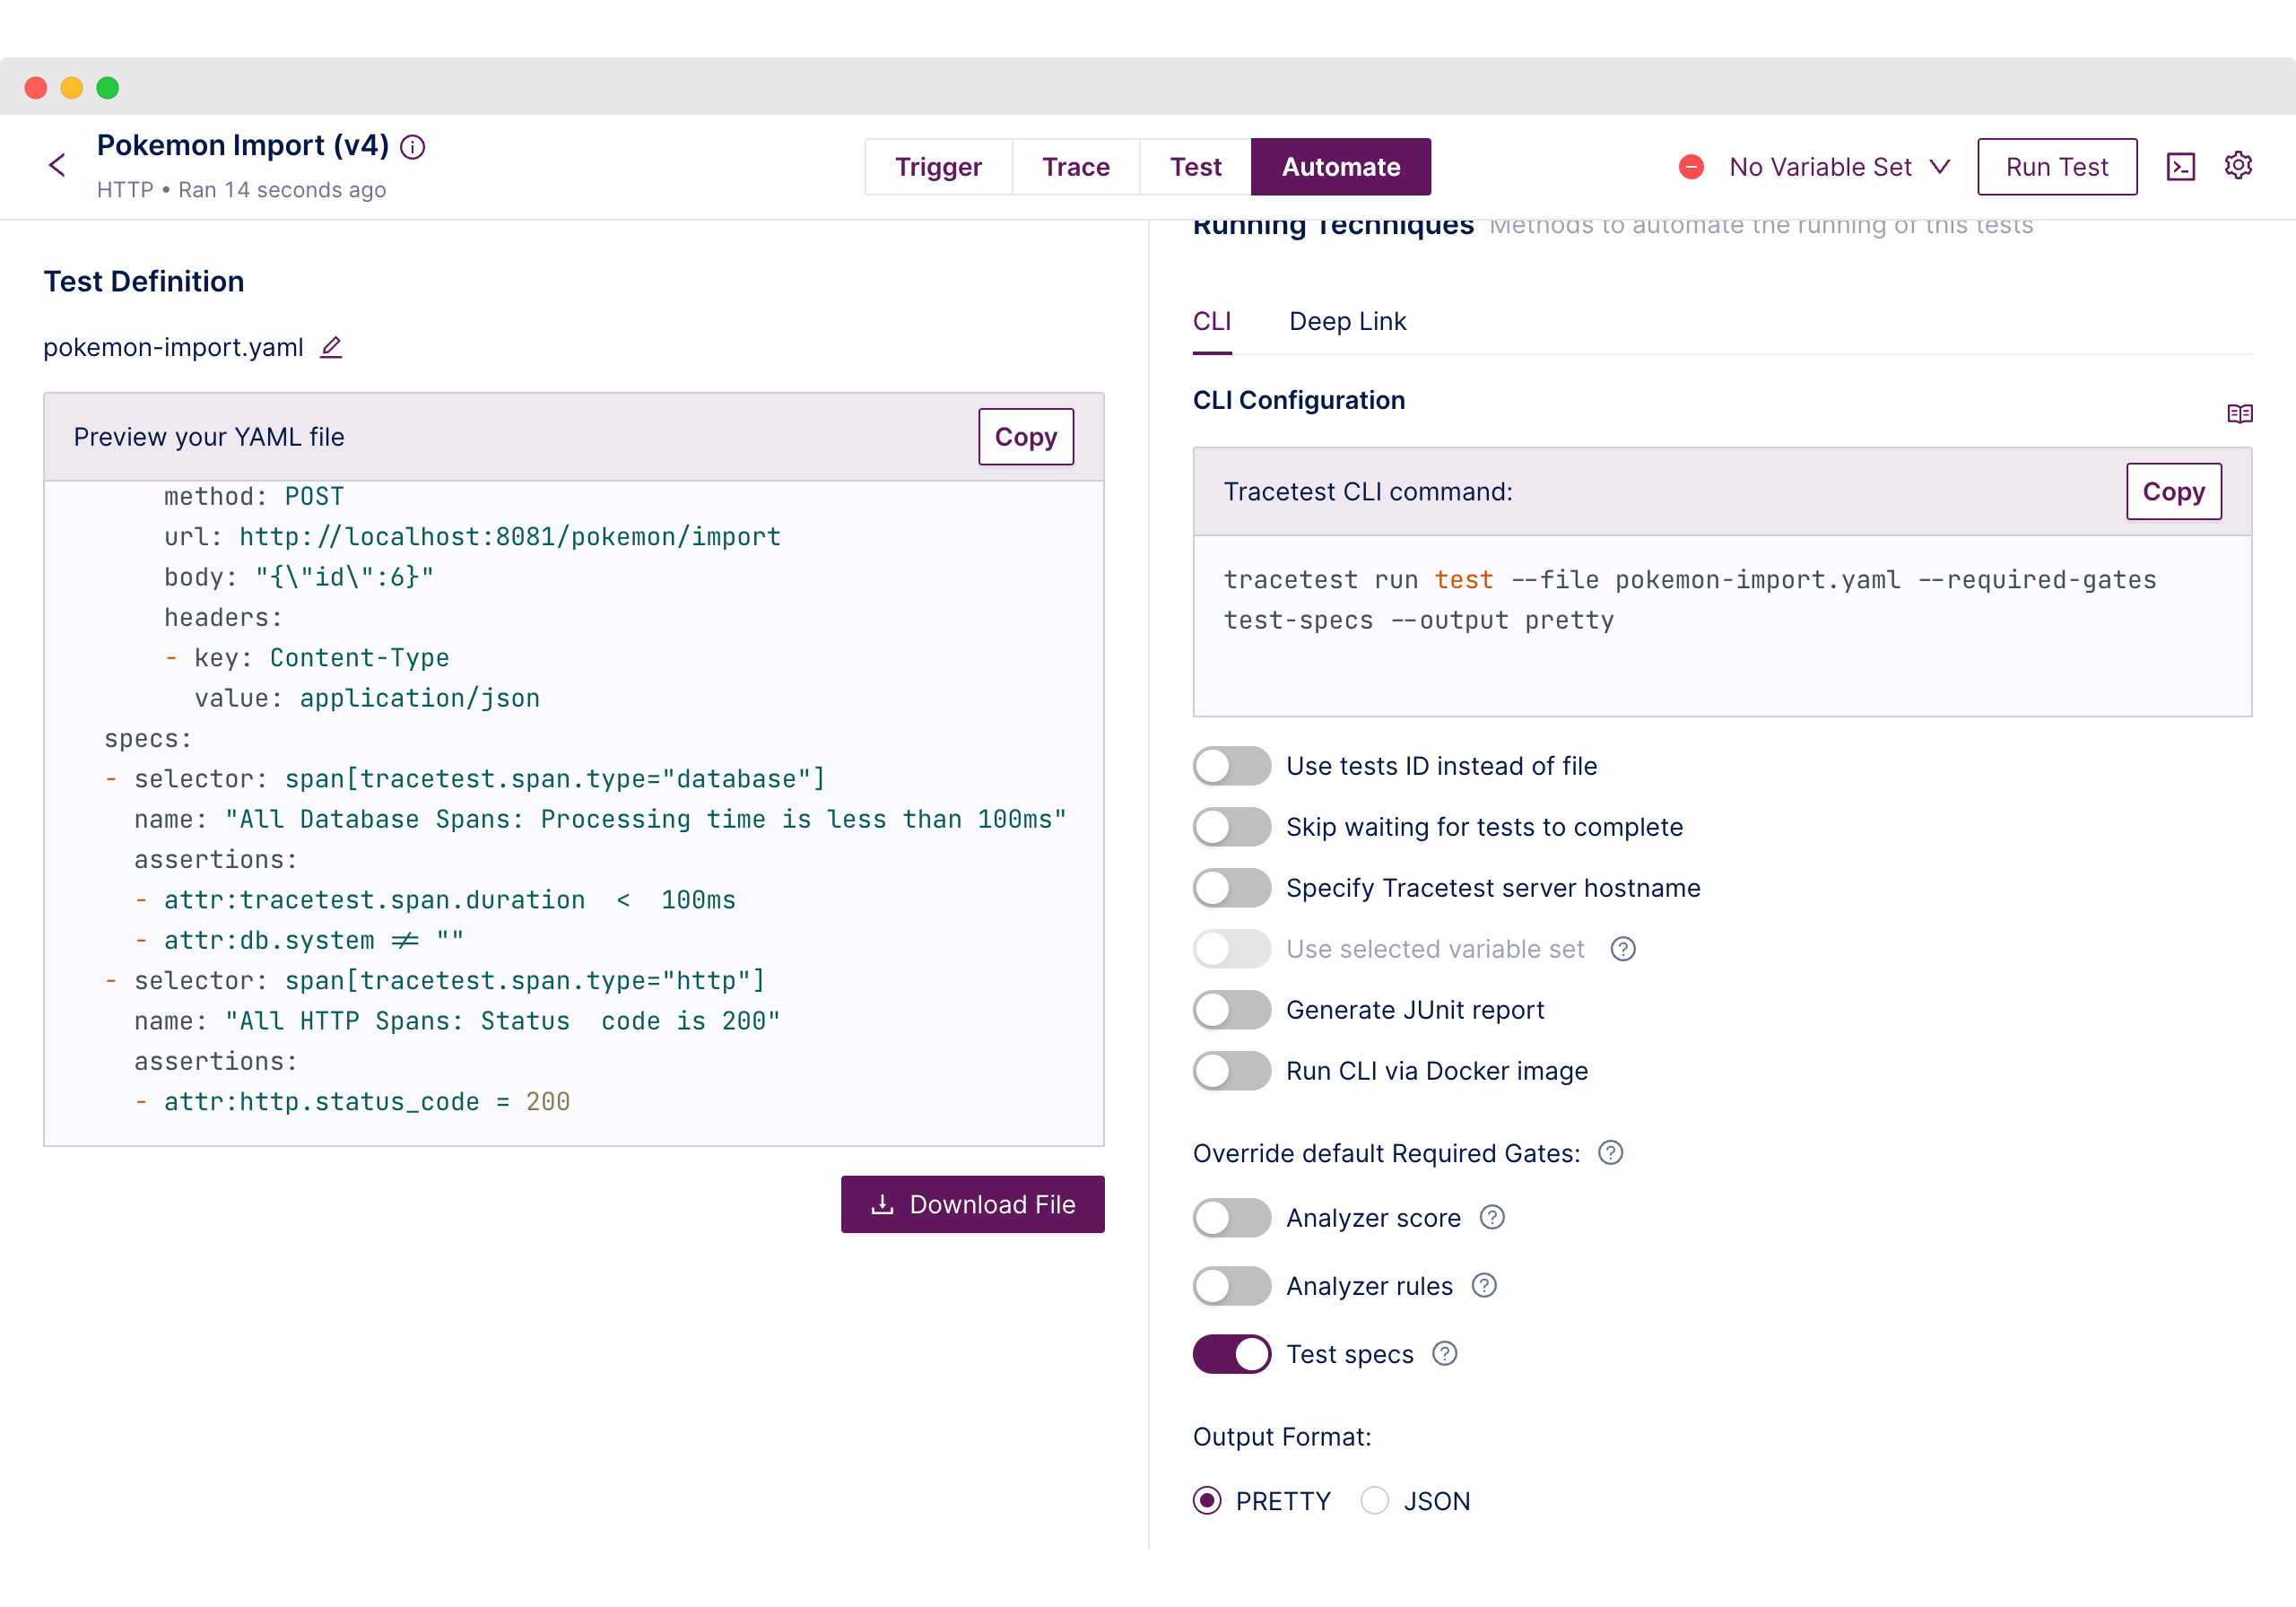This screenshot has height=1607, width=2296.
Task: Copy the YAML file preview
Action: click(x=1026, y=437)
